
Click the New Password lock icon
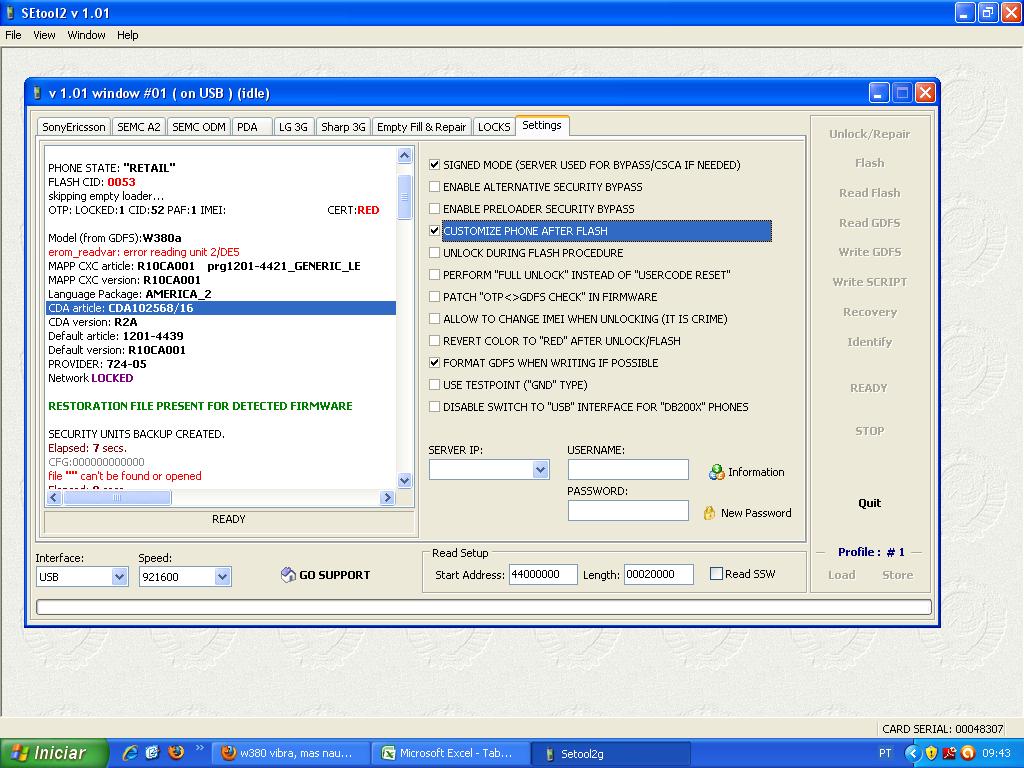pos(709,513)
